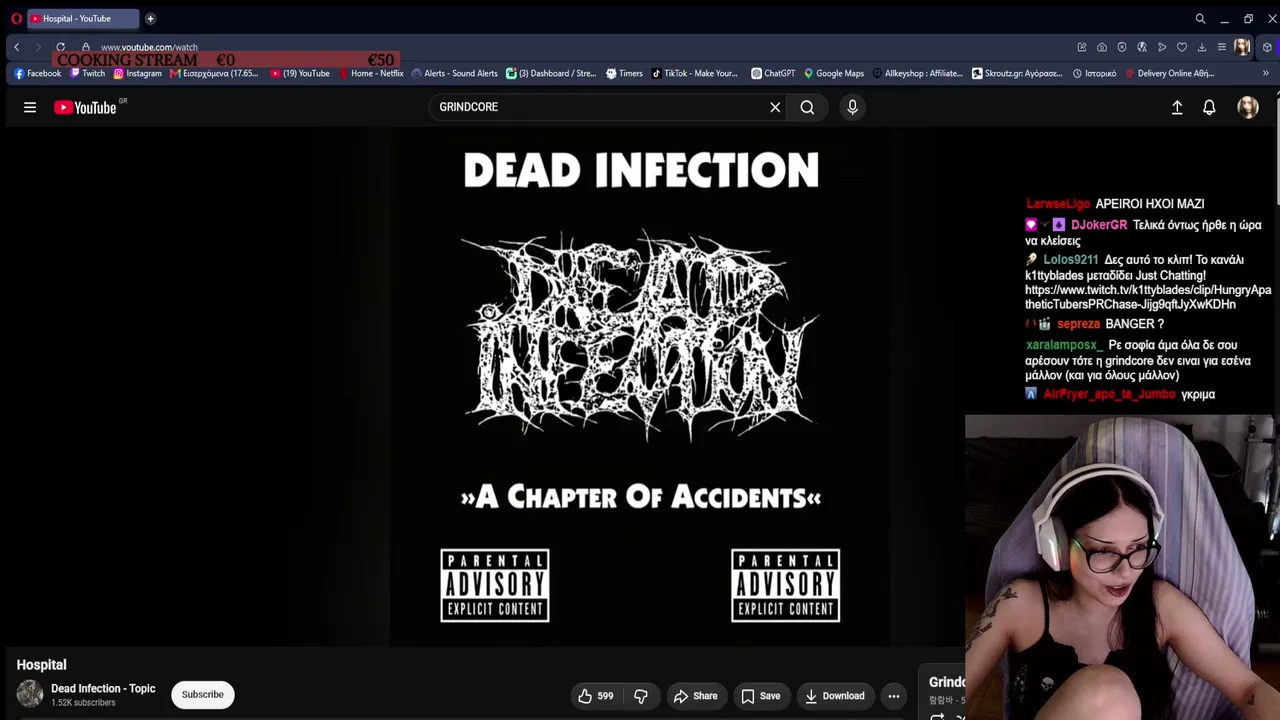
Task: Open a new browser tab
Action: pyautogui.click(x=150, y=18)
